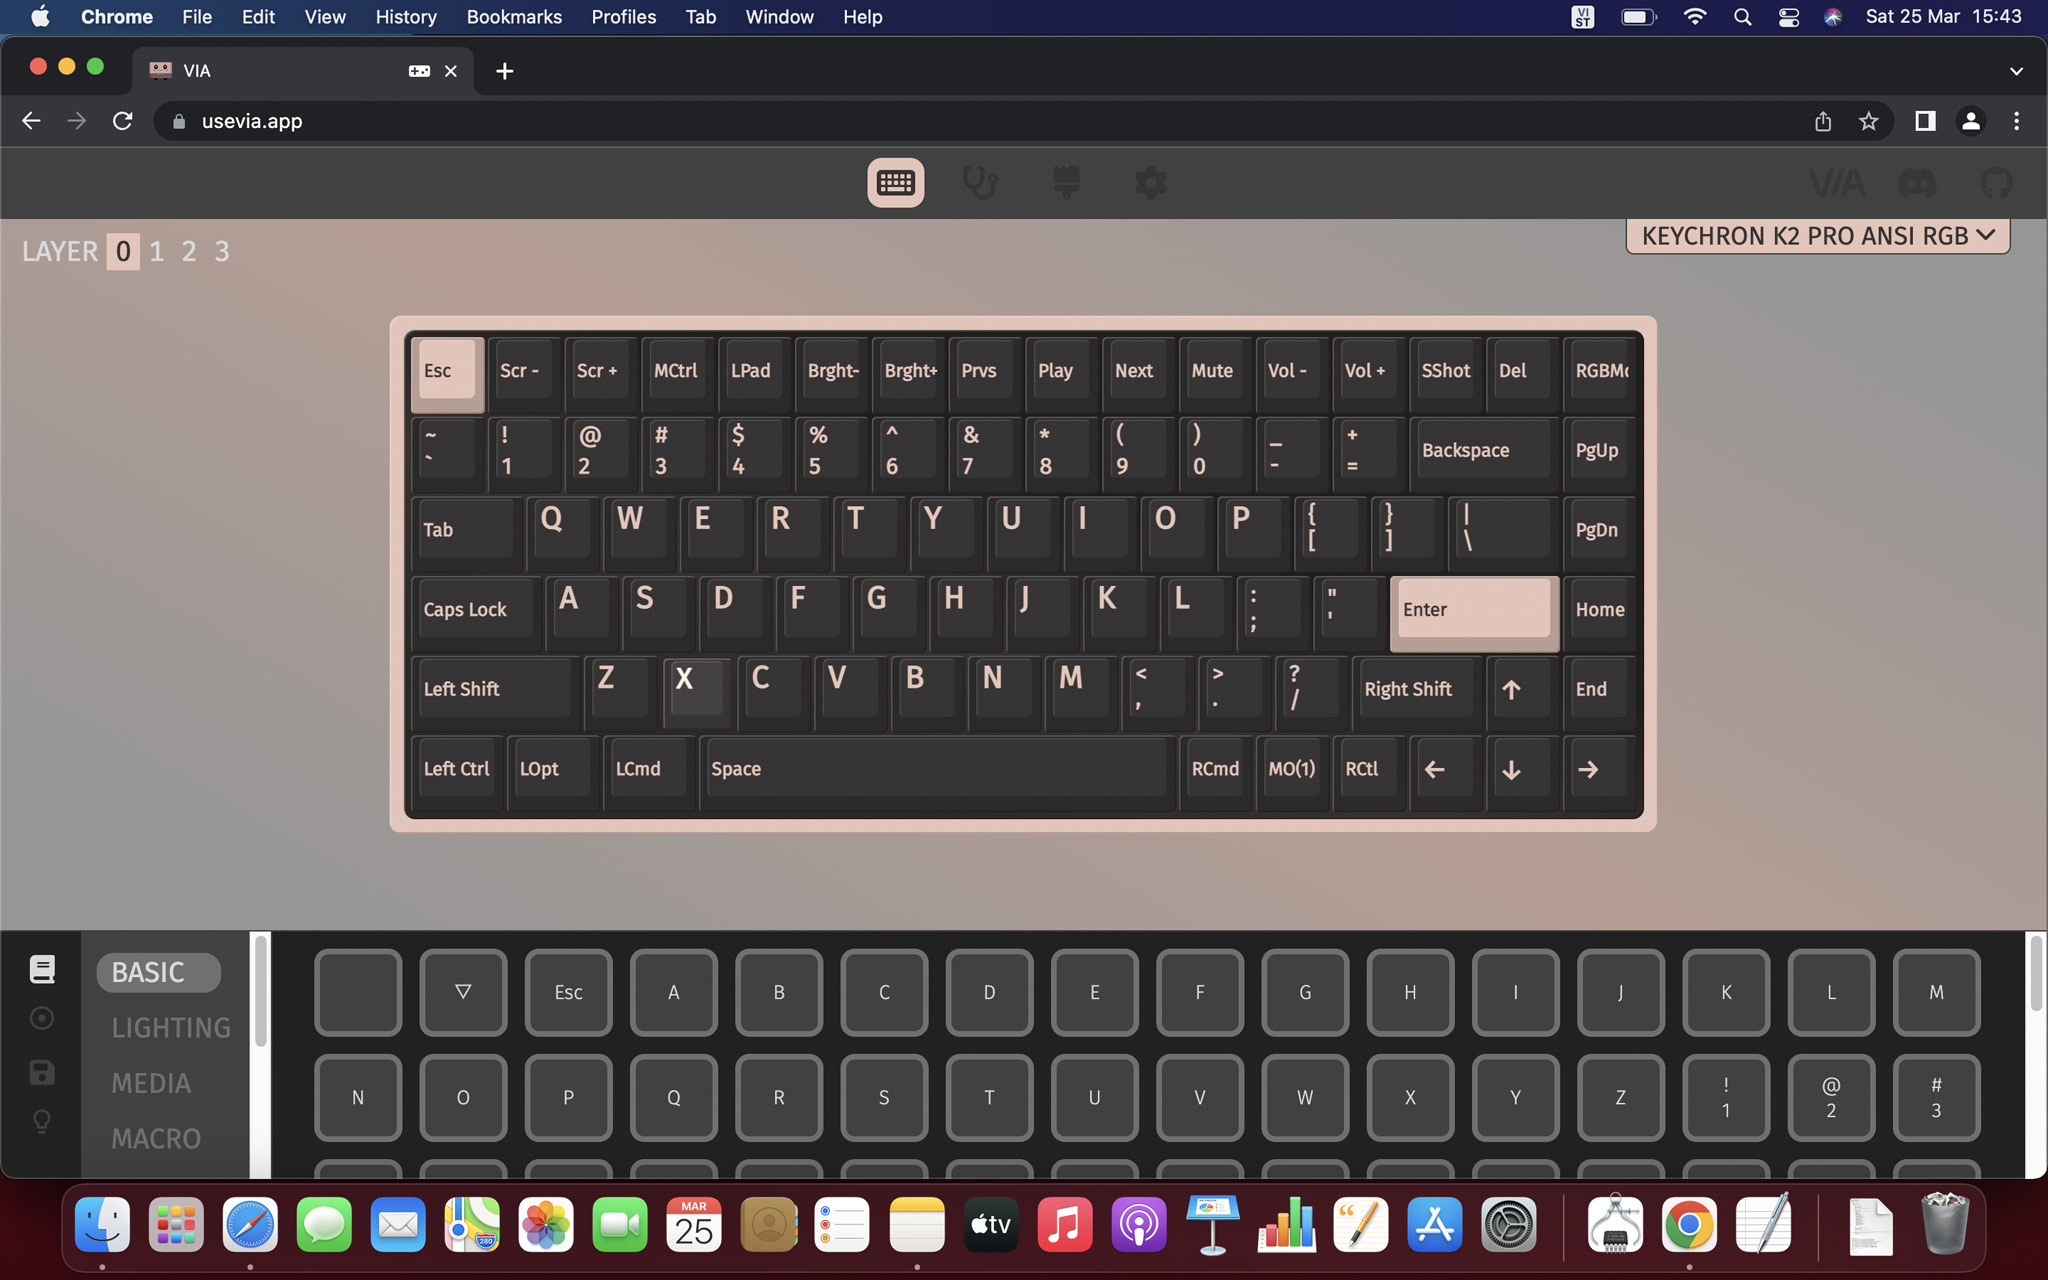Choose the transparent triangle keycode
The image size is (2048, 1280).
463,992
